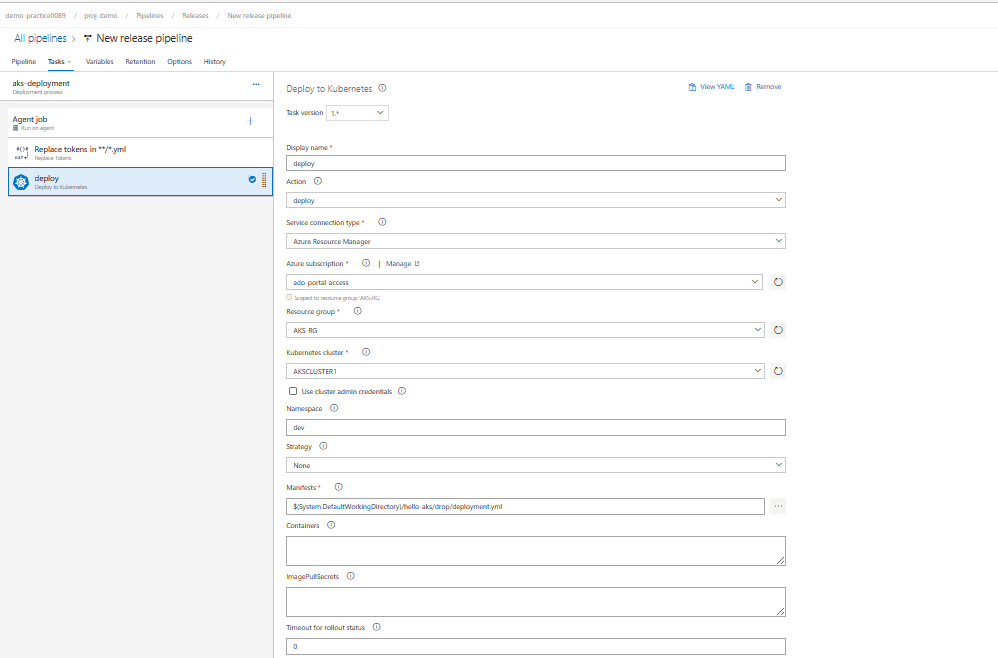Open the Kubernetes cluster dropdown

[x=525, y=371]
